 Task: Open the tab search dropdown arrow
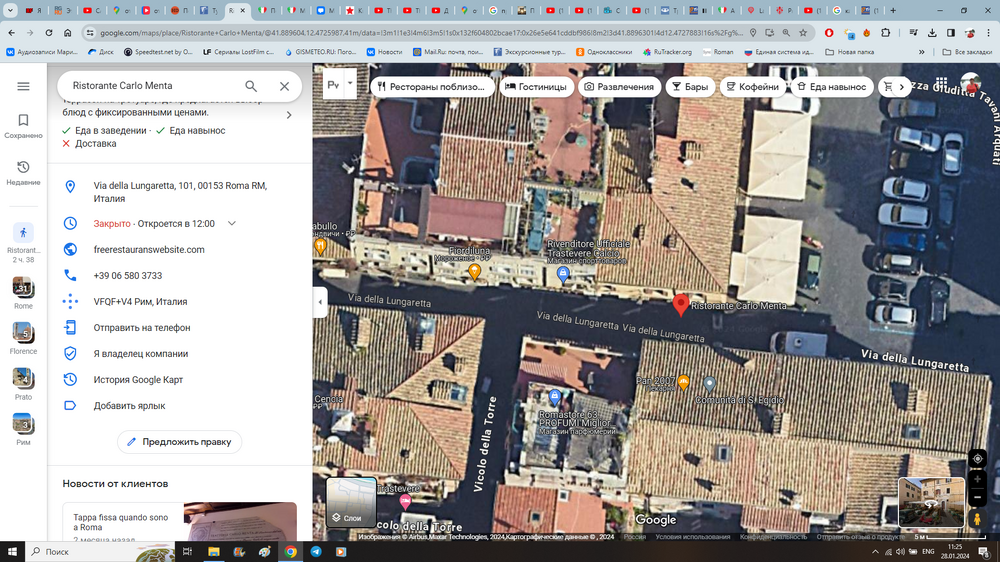click(x=10, y=10)
